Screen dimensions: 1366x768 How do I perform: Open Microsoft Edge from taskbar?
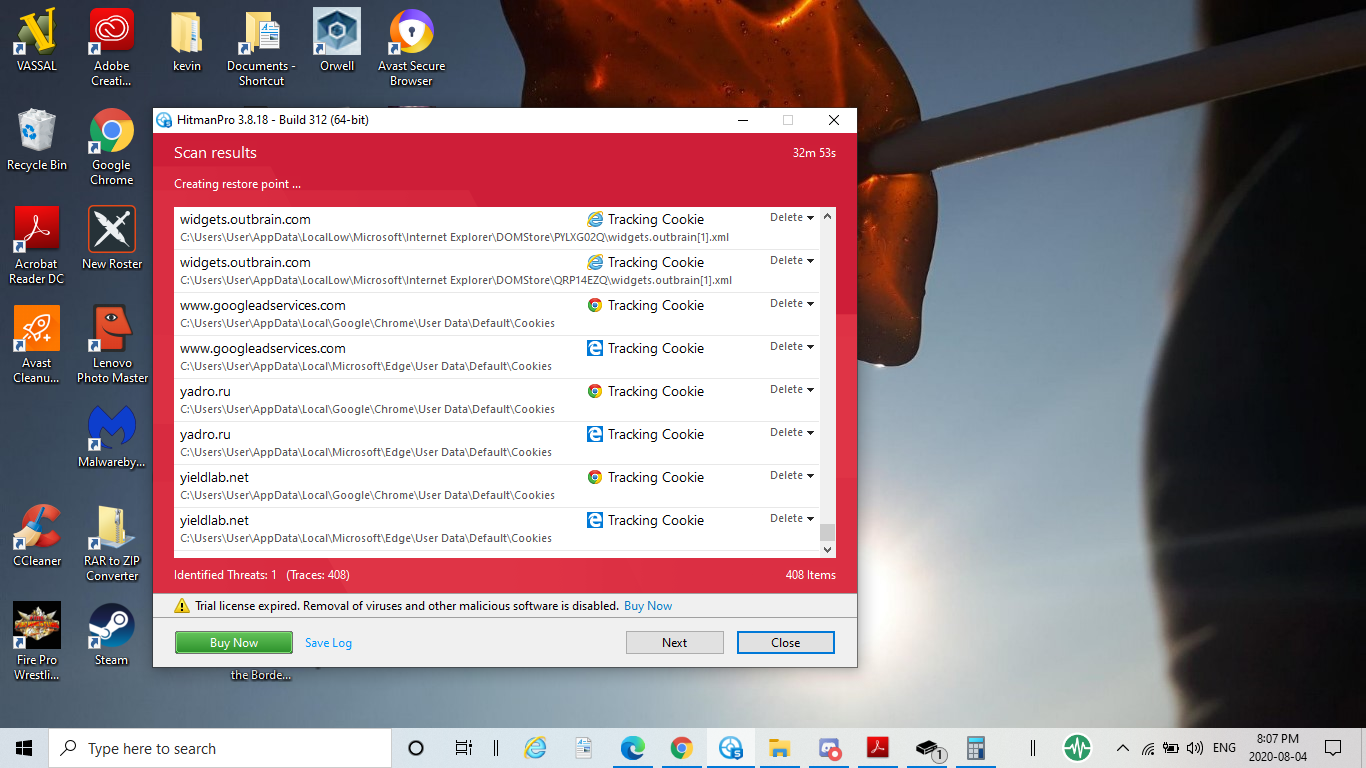coord(632,748)
